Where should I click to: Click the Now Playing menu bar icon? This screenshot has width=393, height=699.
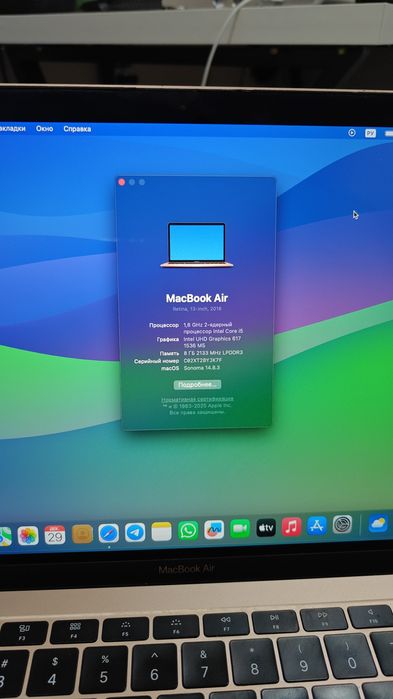pyautogui.click(x=352, y=132)
